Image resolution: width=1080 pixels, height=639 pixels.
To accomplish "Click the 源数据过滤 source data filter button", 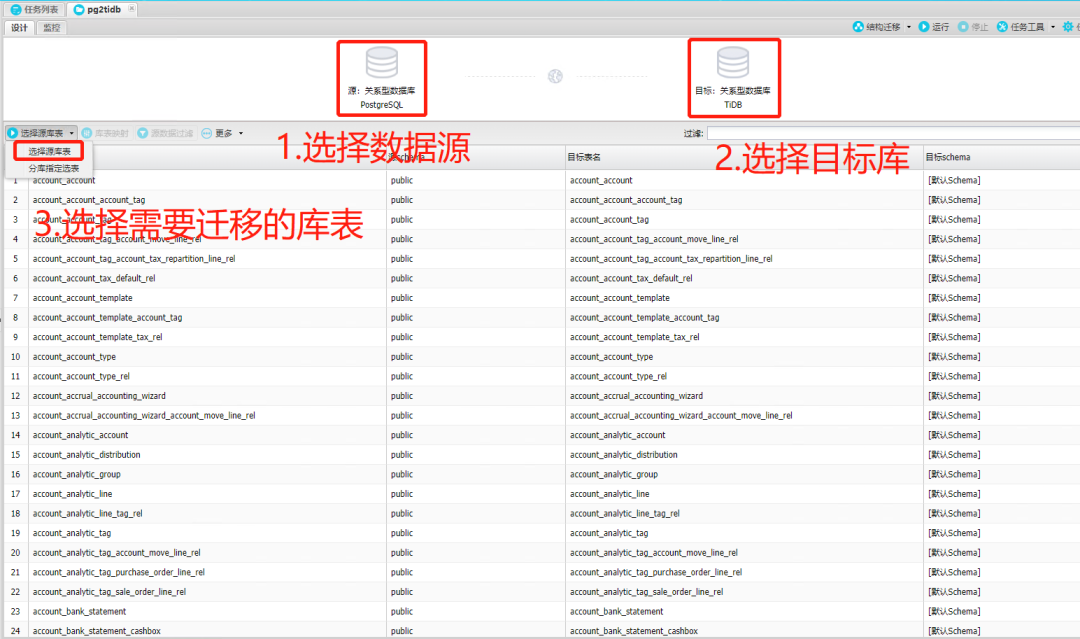I will click(x=165, y=133).
